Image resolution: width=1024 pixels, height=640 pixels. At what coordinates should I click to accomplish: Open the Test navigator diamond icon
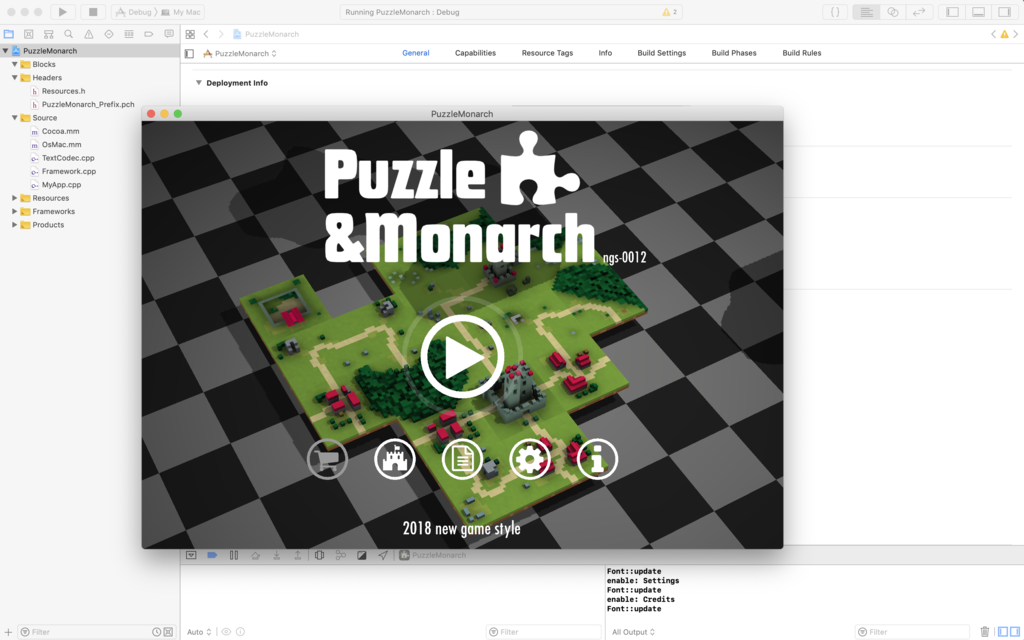pyautogui.click(x=108, y=34)
